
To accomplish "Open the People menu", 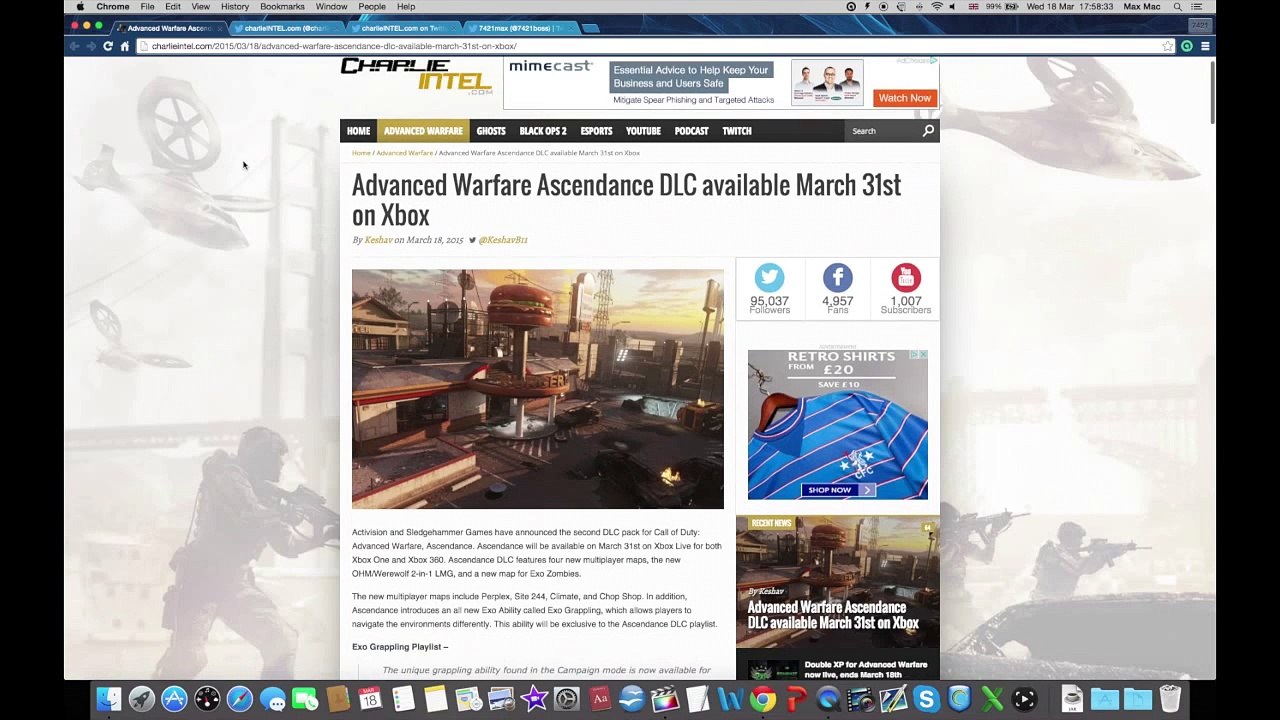I will [x=372, y=7].
